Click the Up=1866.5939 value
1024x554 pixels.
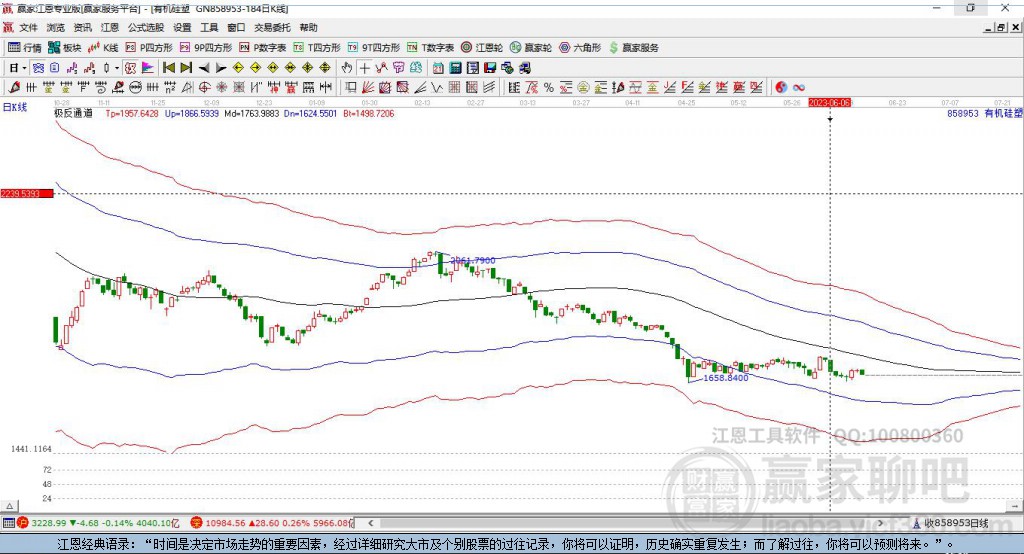click(191, 114)
